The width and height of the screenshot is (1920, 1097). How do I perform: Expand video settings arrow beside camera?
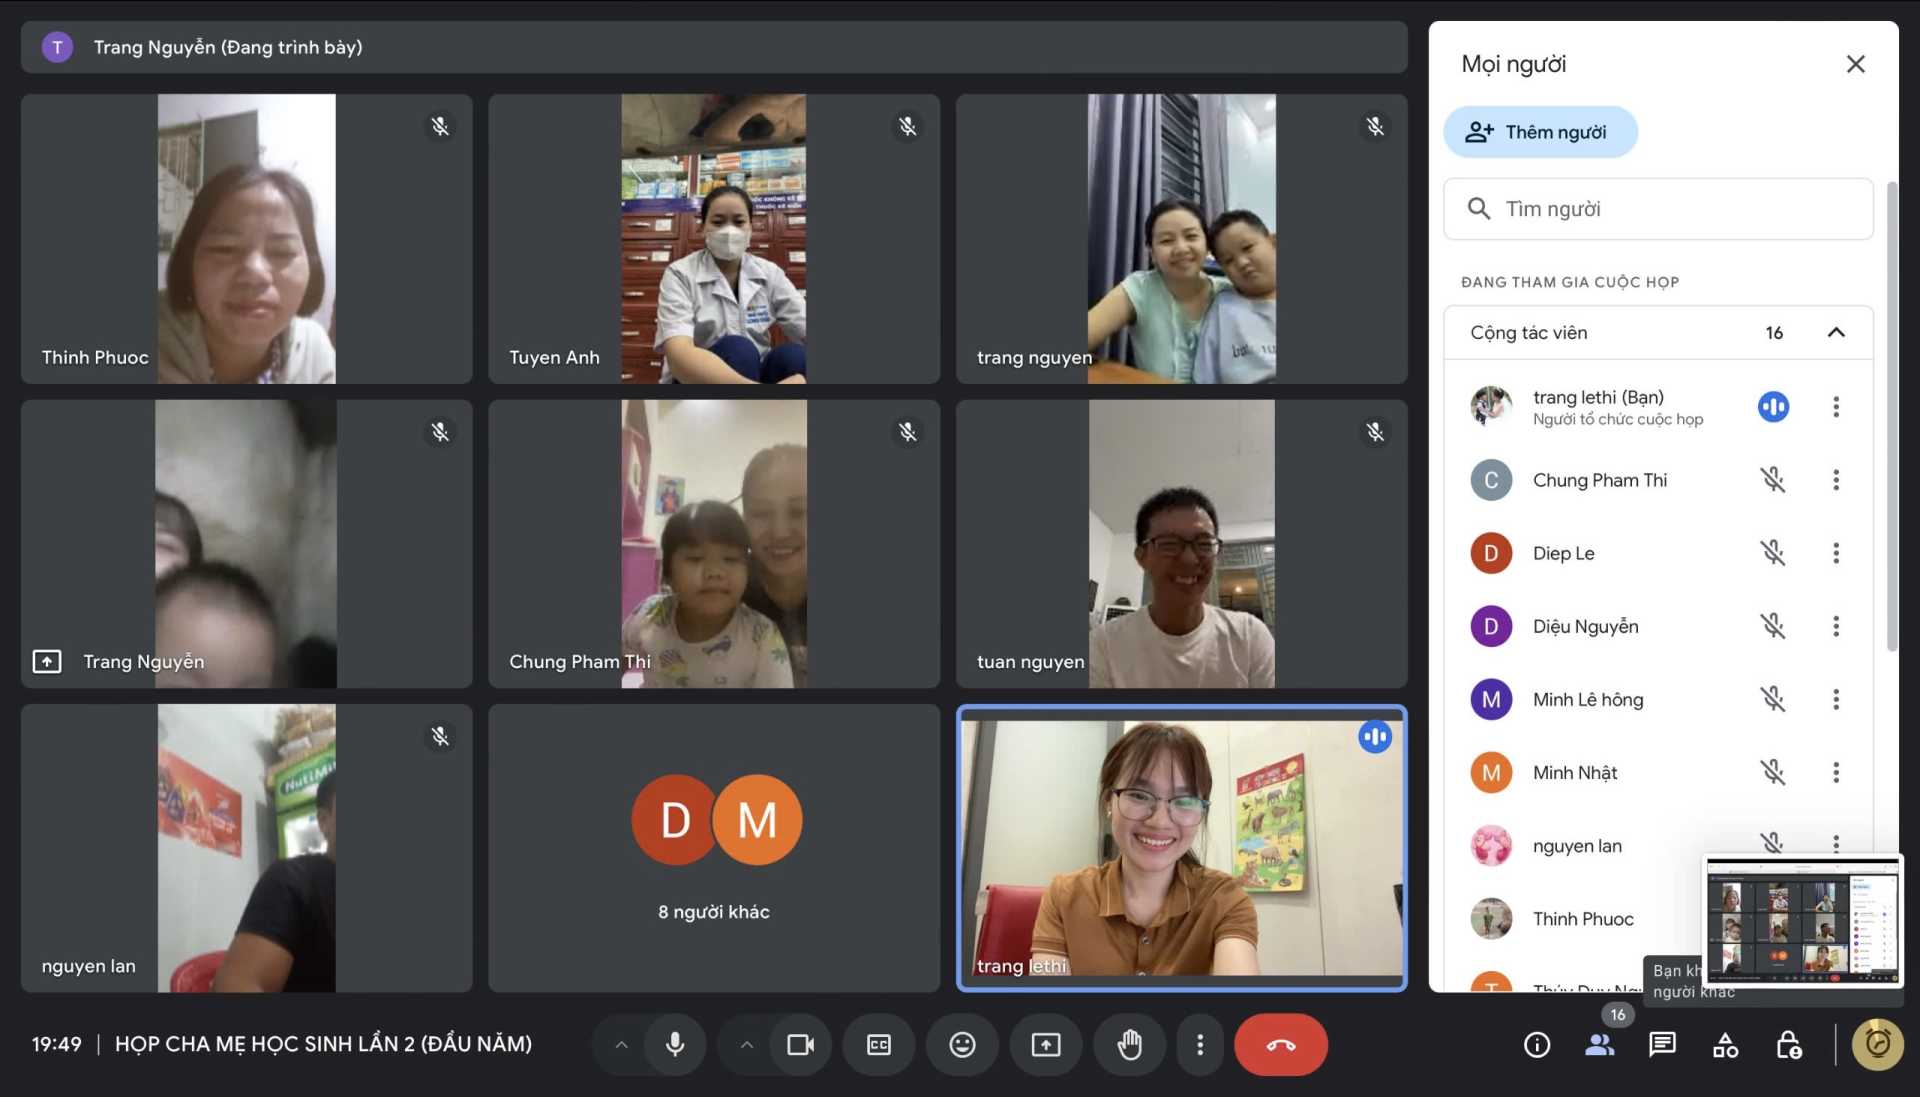point(746,1045)
